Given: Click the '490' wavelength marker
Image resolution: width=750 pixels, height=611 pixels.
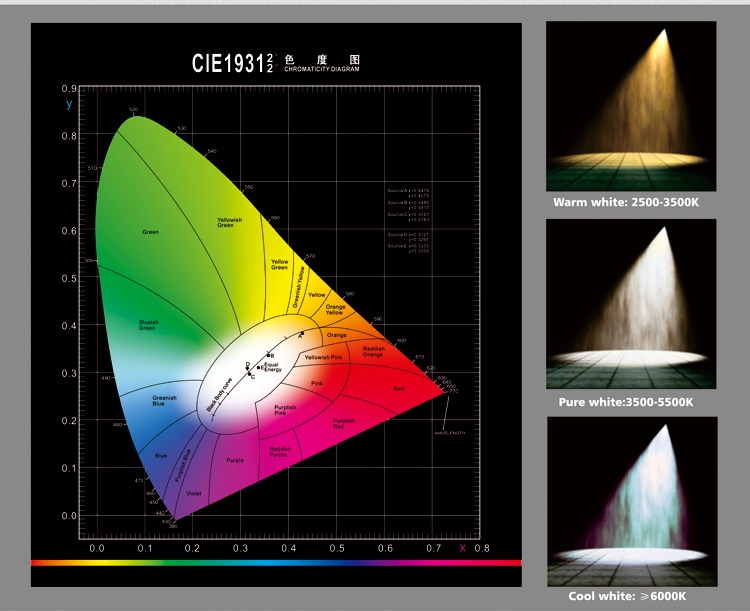Looking at the screenshot, I should (x=106, y=378).
